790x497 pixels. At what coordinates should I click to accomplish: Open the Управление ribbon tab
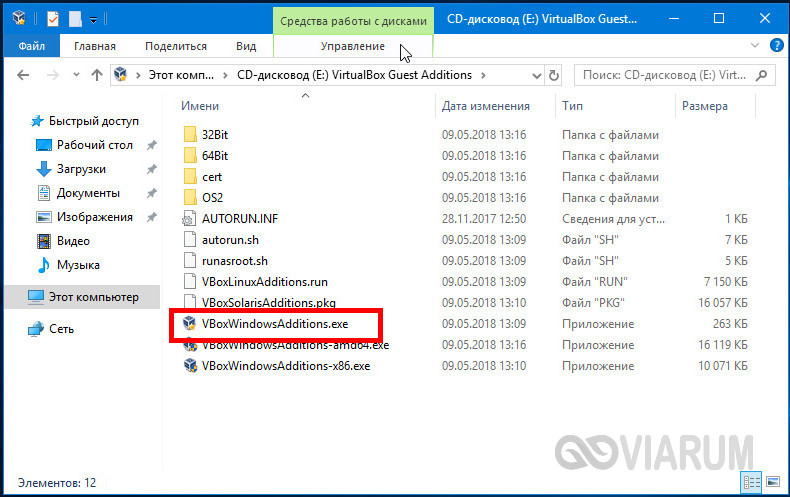click(353, 46)
